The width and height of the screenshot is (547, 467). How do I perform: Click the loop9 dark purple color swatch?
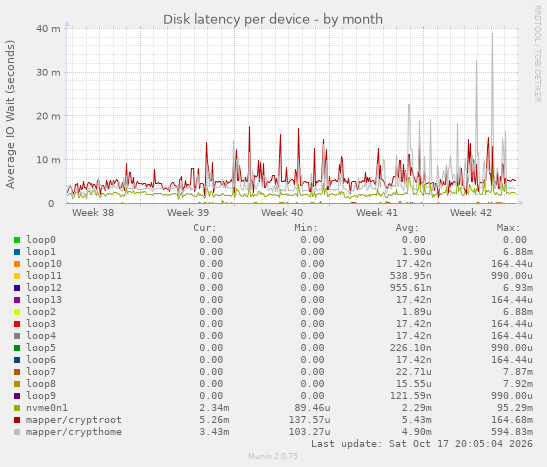click(x=17, y=396)
